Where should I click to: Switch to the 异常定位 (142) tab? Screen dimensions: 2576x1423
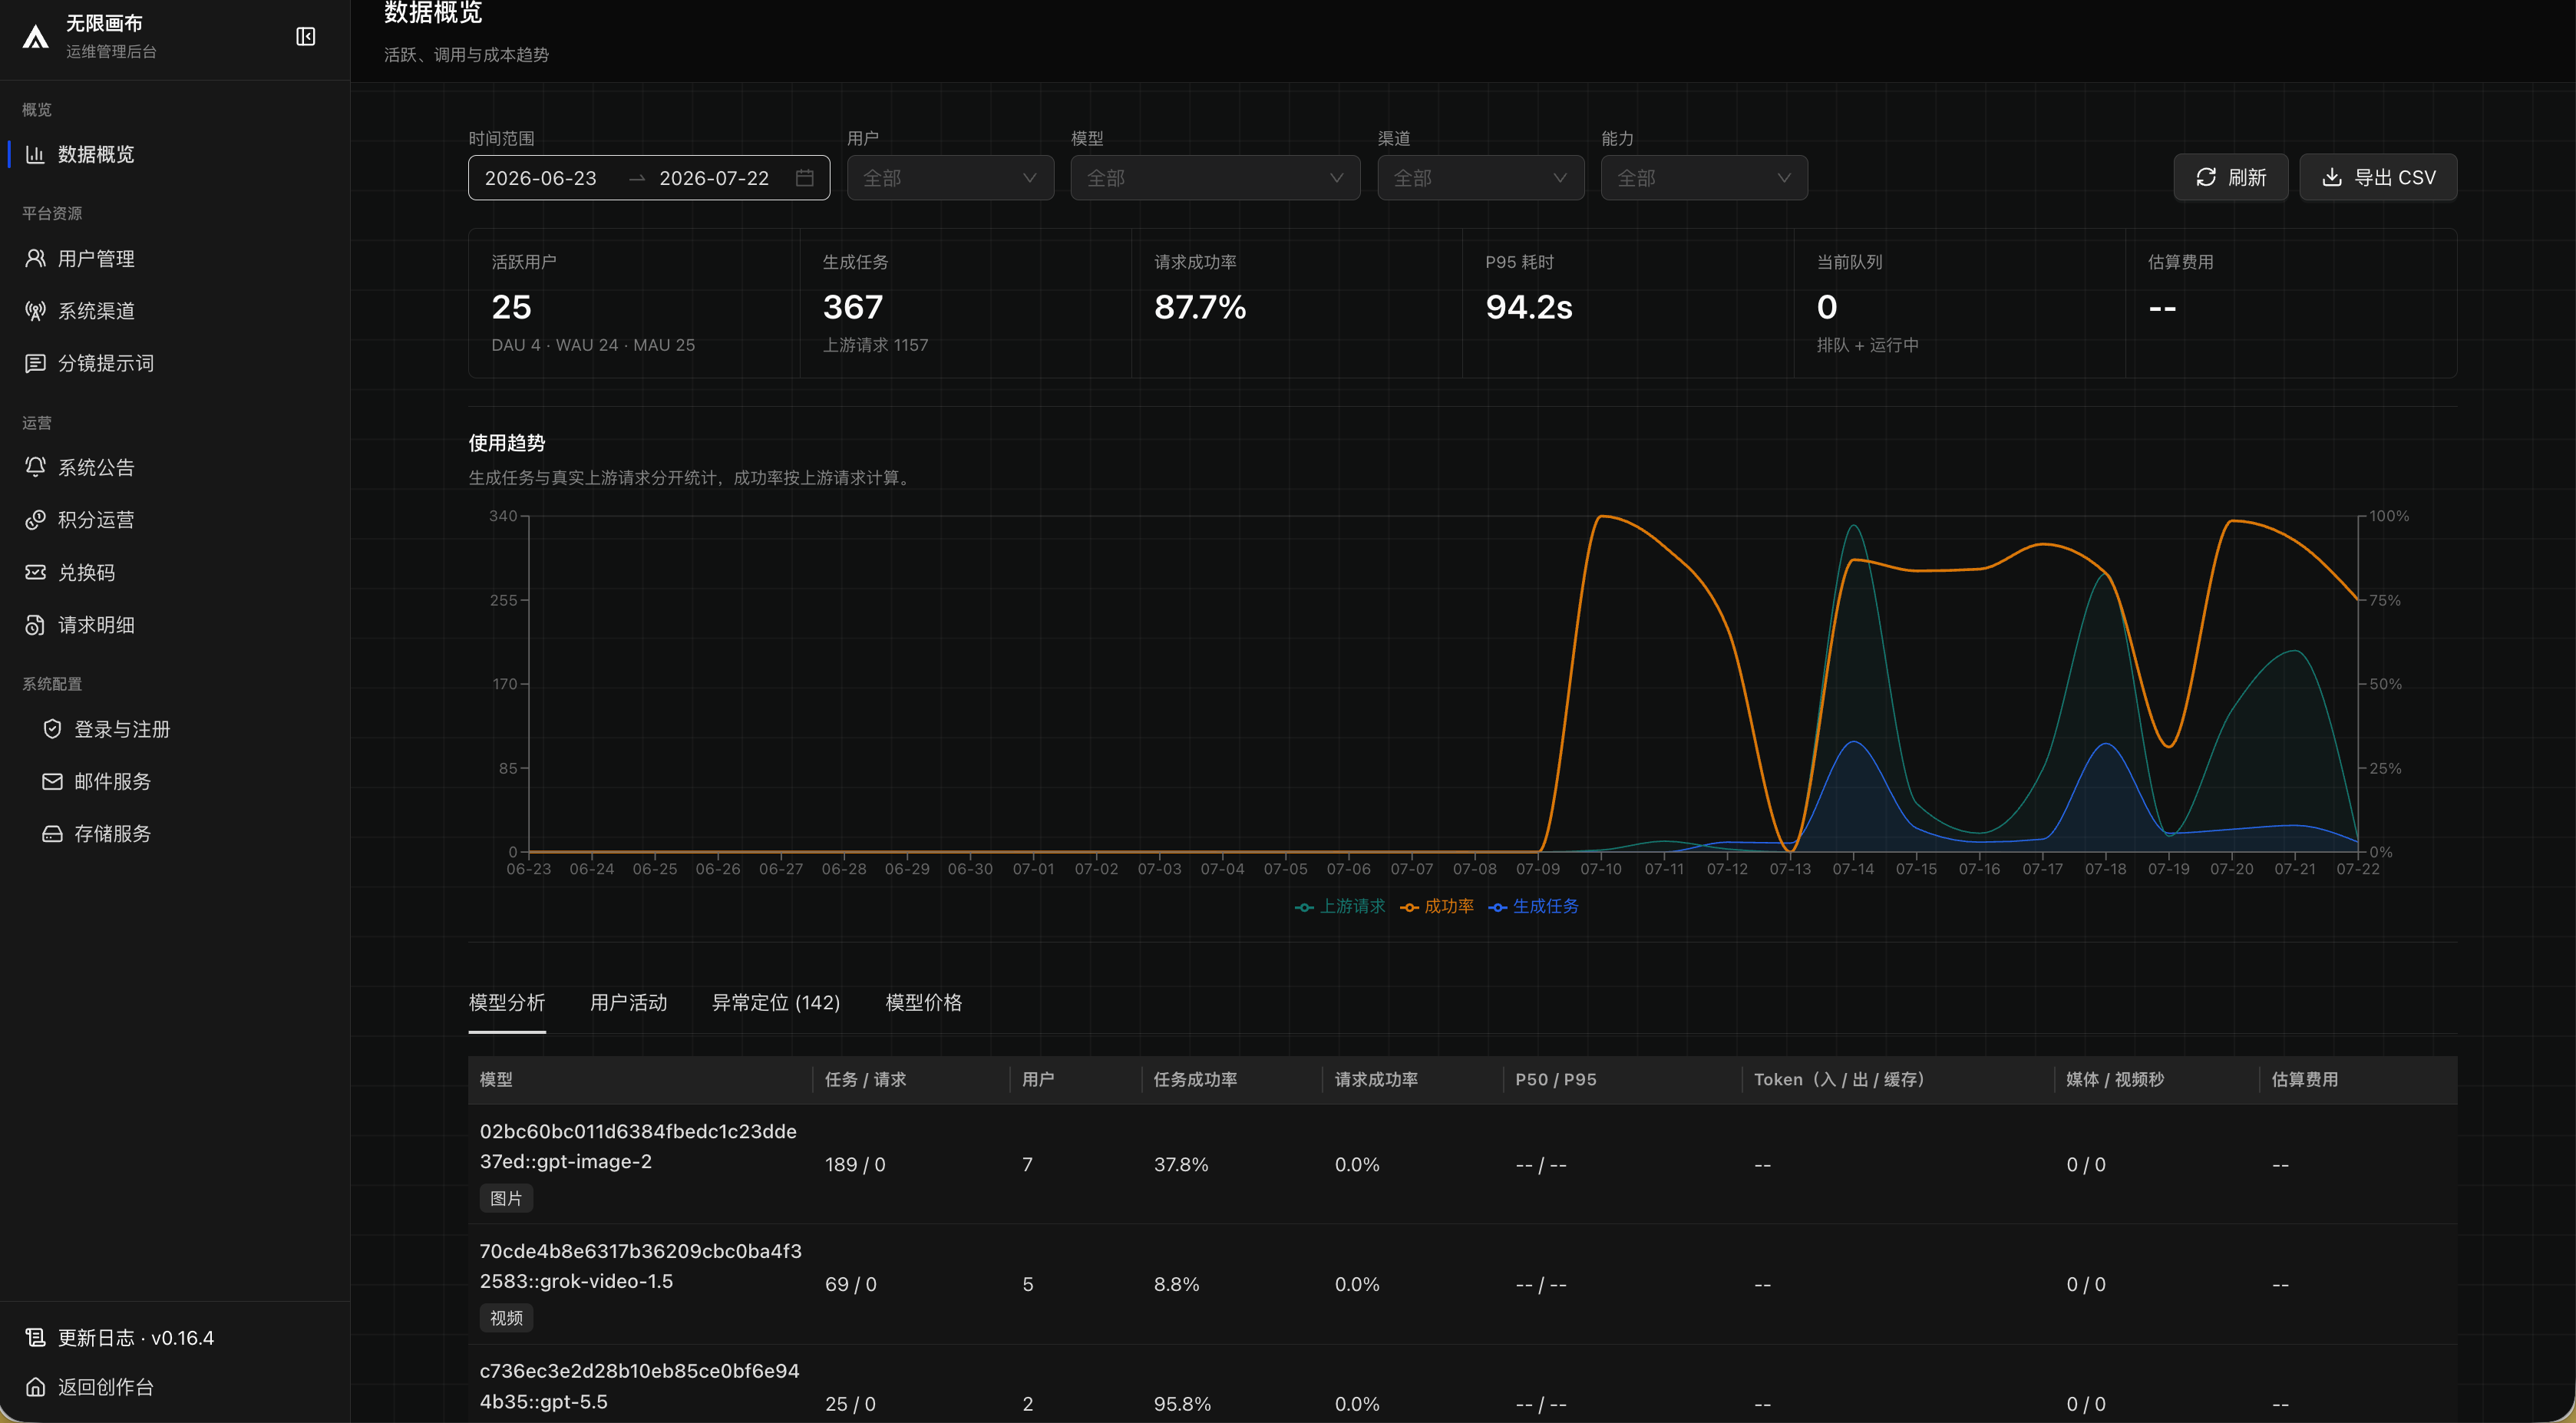click(776, 1002)
